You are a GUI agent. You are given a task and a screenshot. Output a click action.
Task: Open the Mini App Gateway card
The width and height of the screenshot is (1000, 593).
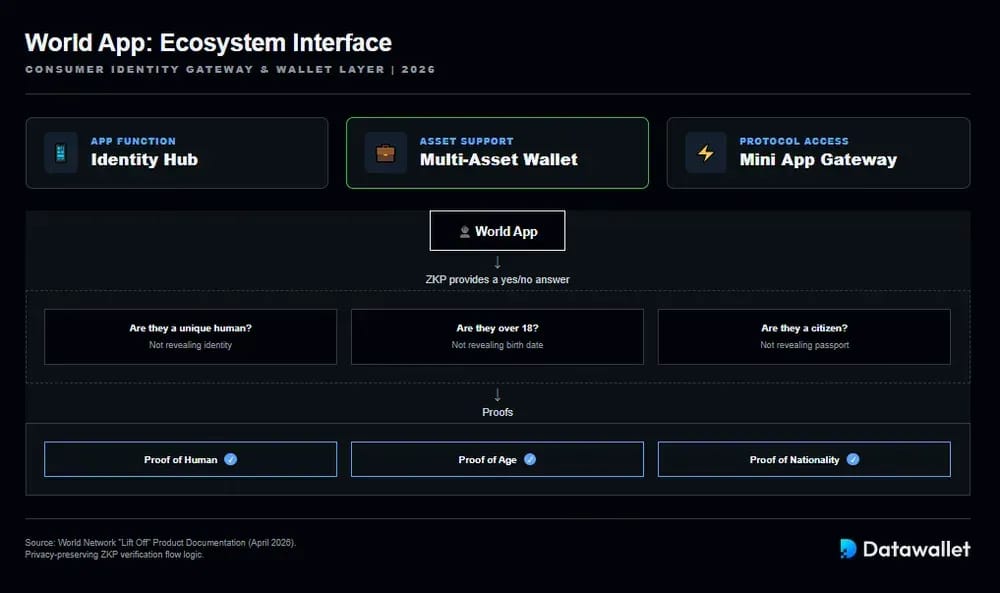pyautogui.click(x=818, y=153)
